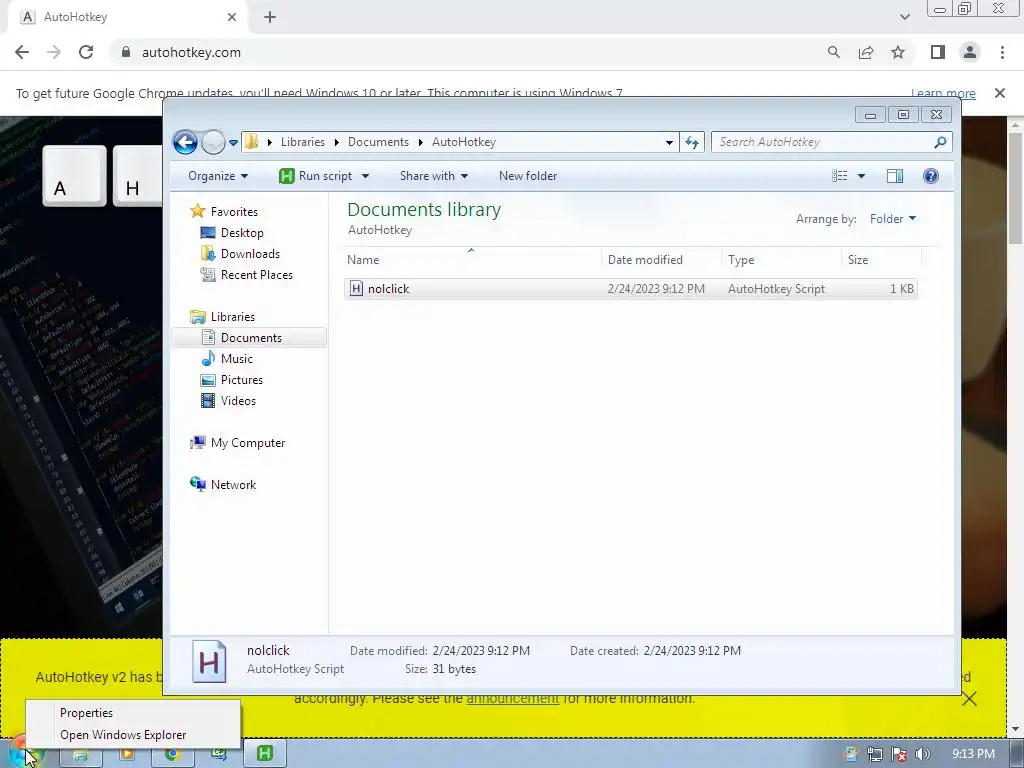Sort by Type column header
The image size is (1024, 768).
[781, 259]
